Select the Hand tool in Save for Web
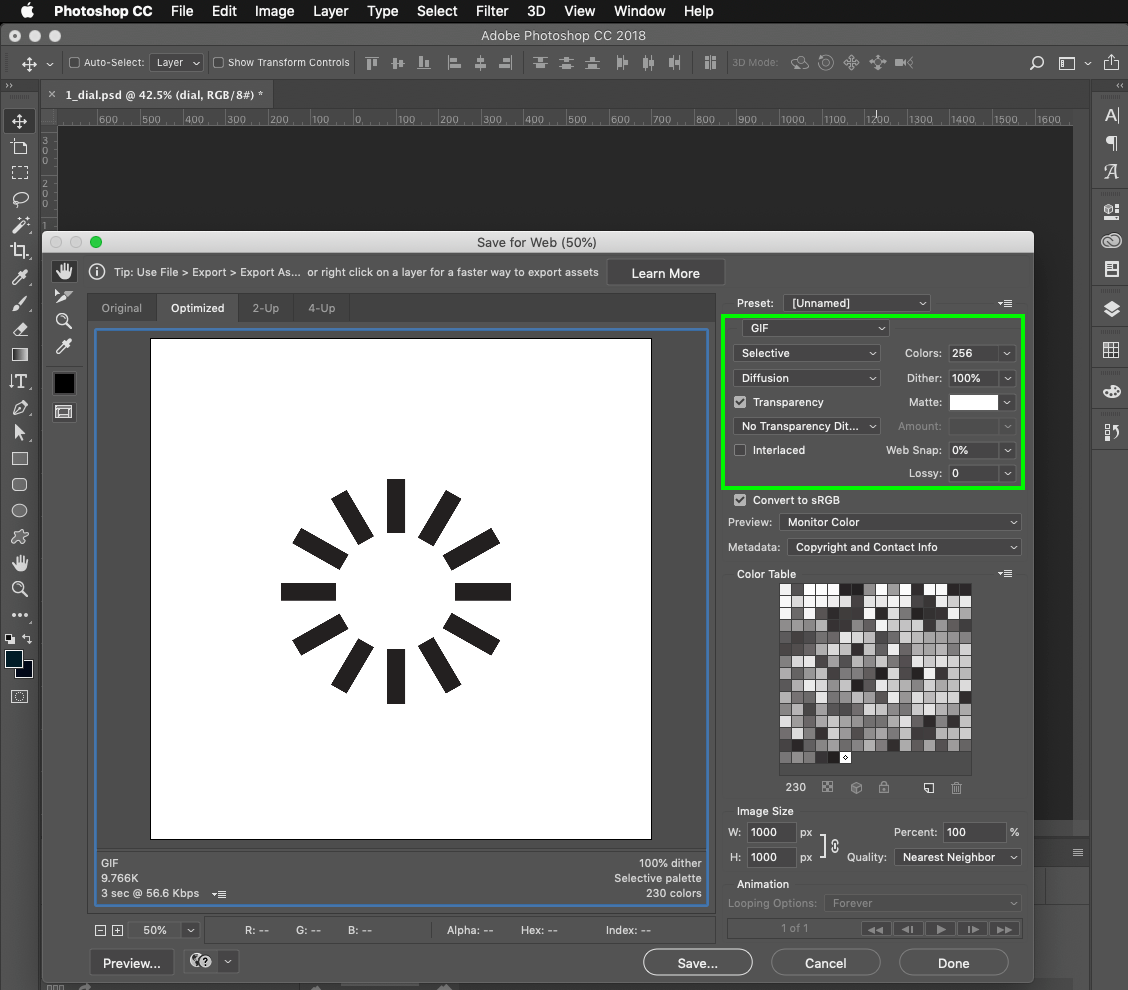Viewport: 1128px width, 990px height. pyautogui.click(x=64, y=271)
